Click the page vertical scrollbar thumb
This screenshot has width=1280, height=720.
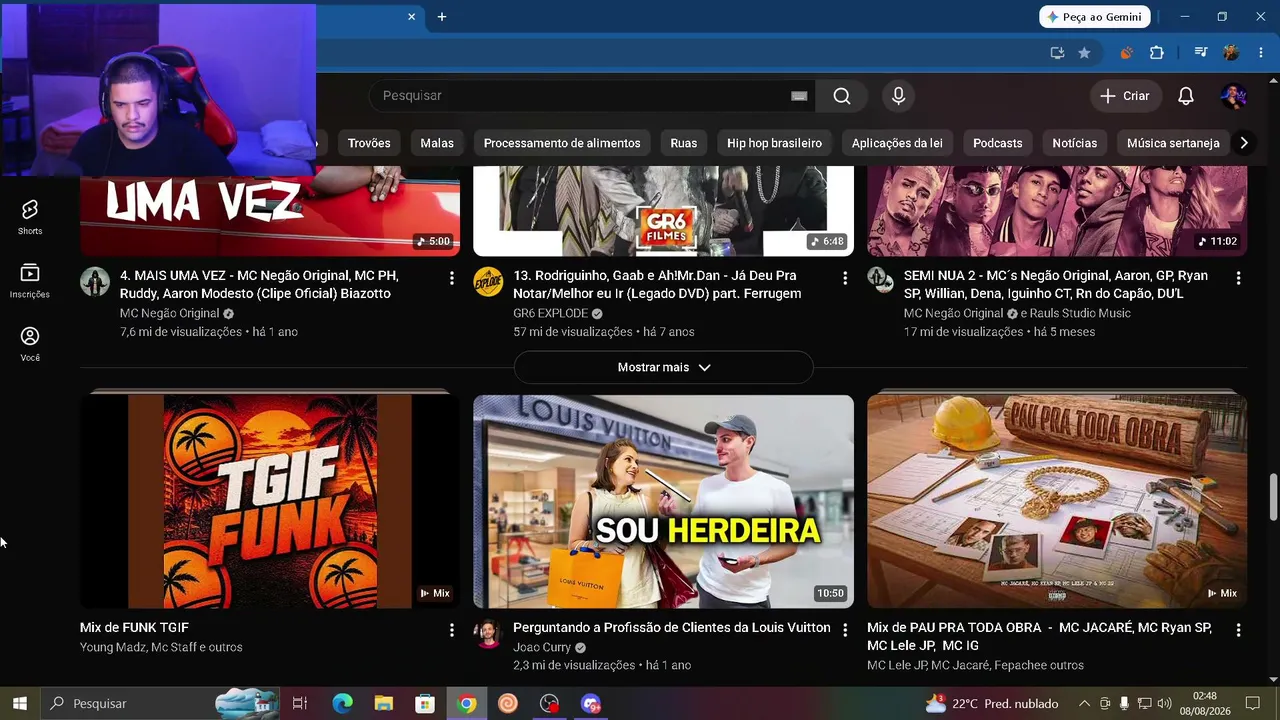(1273, 497)
